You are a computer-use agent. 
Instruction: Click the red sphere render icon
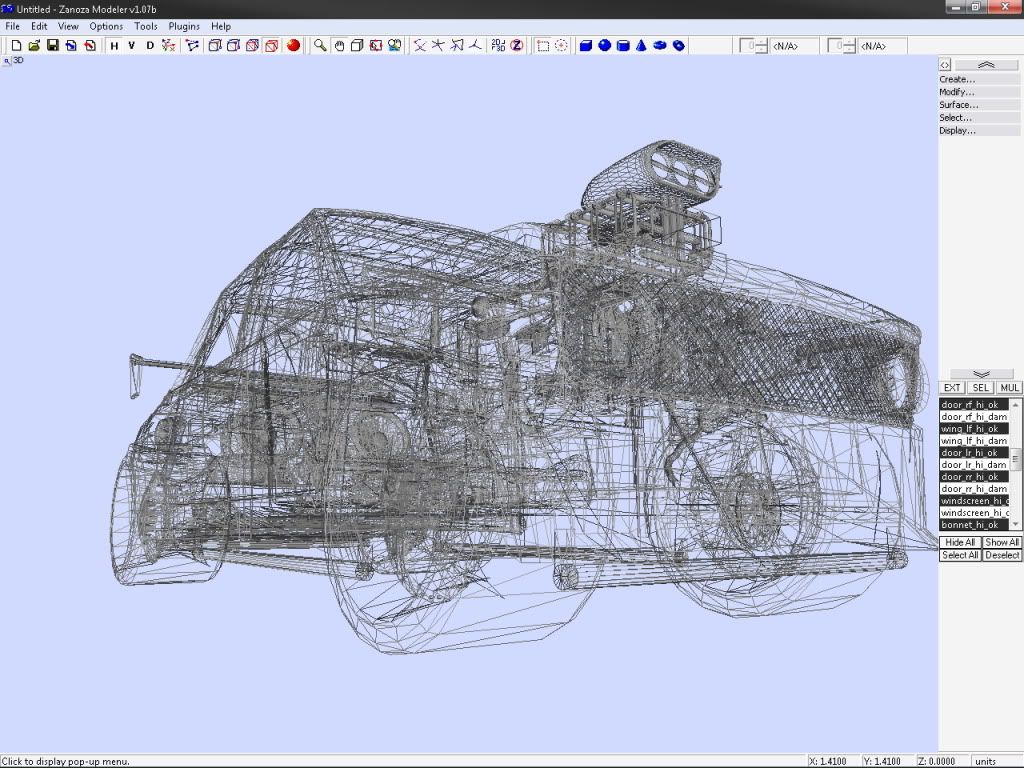[x=293, y=45]
